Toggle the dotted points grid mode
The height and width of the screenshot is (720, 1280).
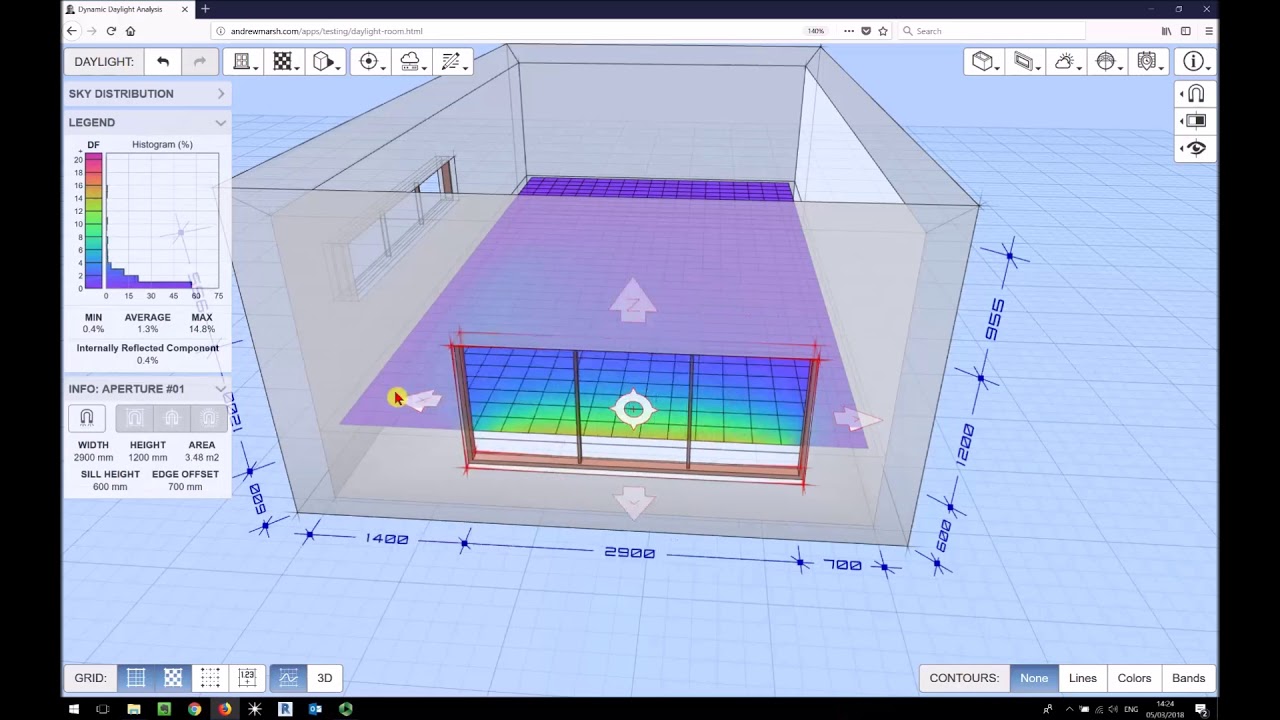[x=210, y=678]
